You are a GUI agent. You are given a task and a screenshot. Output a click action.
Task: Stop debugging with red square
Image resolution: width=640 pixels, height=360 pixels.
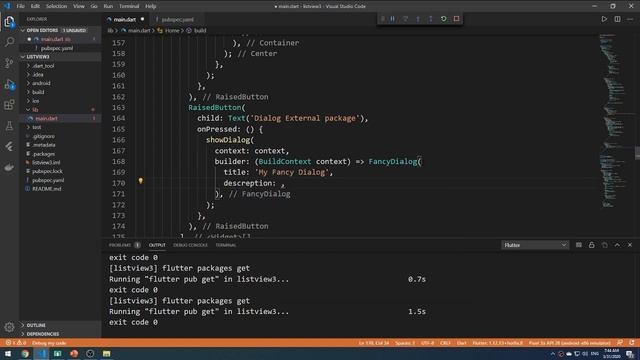pyautogui.click(x=456, y=19)
